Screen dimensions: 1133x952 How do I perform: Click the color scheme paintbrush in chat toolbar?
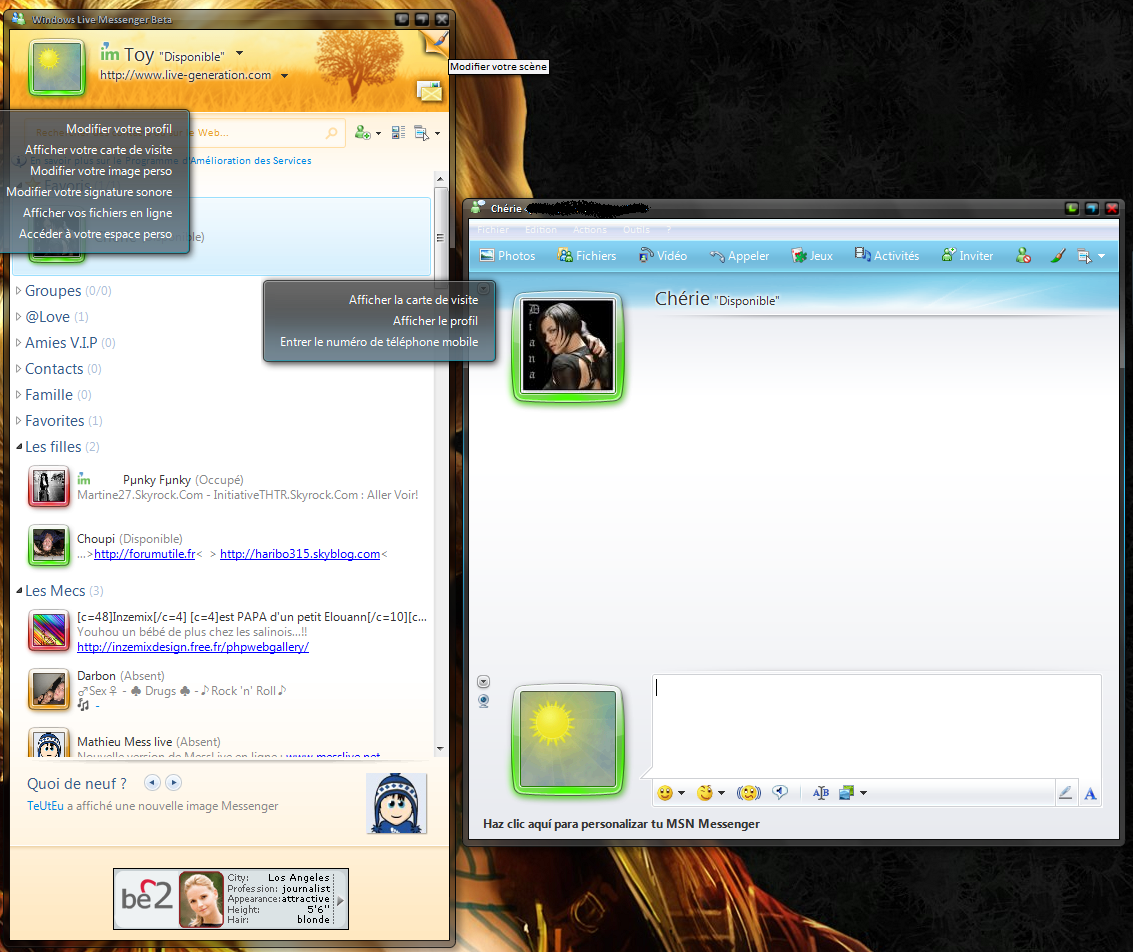click(1058, 256)
